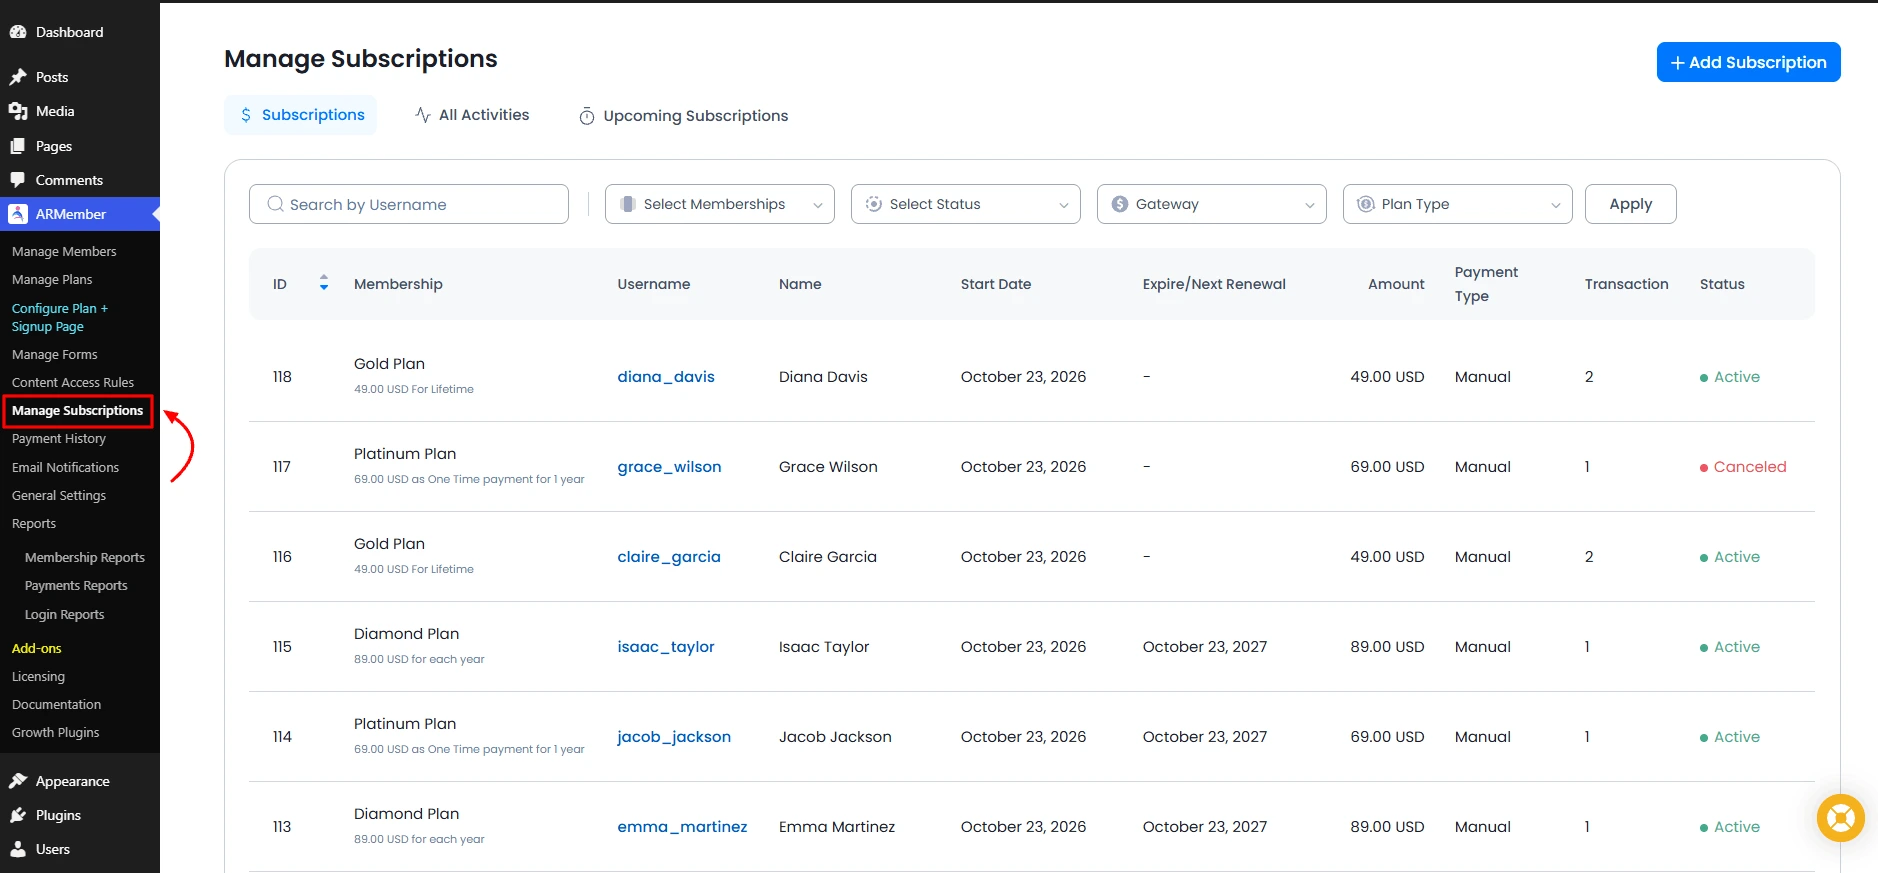The height and width of the screenshot is (873, 1878).
Task: Click the search magnifier icon
Action: click(275, 204)
